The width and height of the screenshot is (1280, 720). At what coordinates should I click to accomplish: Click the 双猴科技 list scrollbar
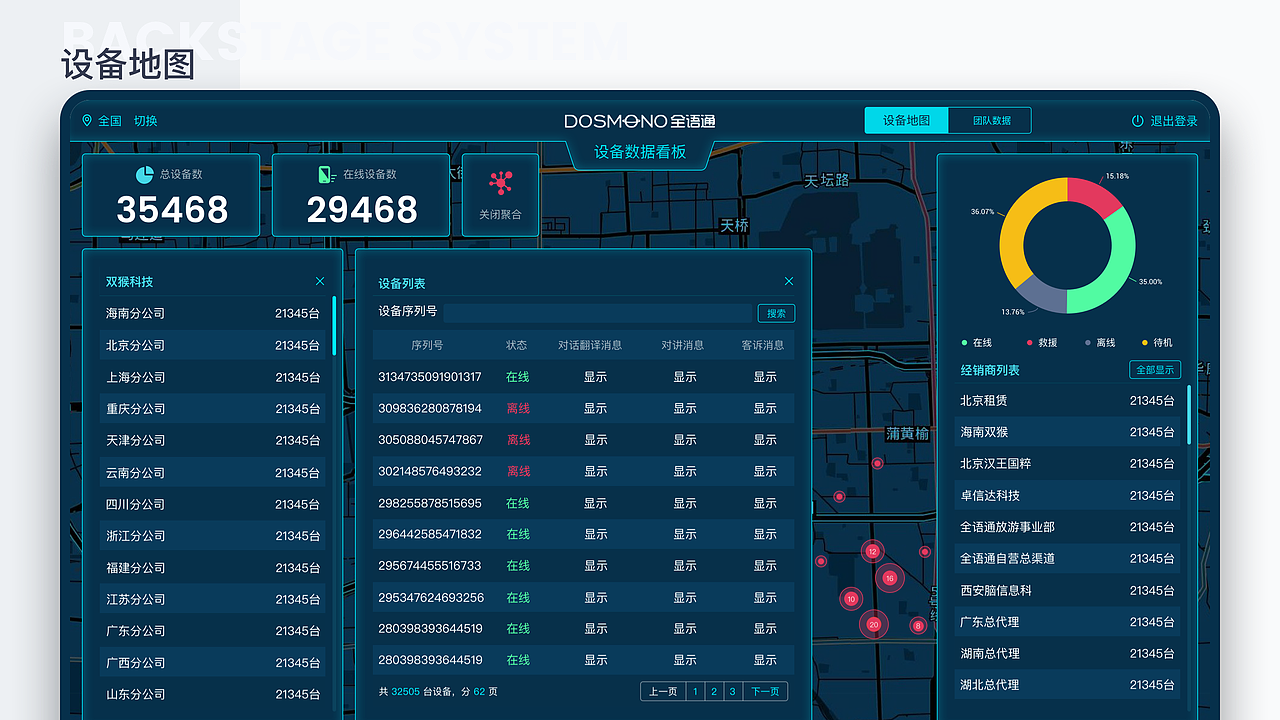pyautogui.click(x=334, y=325)
